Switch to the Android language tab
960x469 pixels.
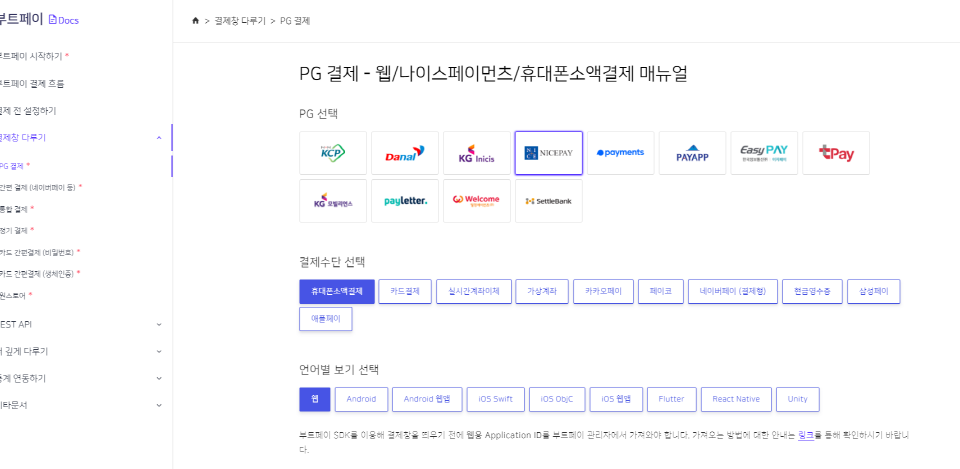(361, 399)
